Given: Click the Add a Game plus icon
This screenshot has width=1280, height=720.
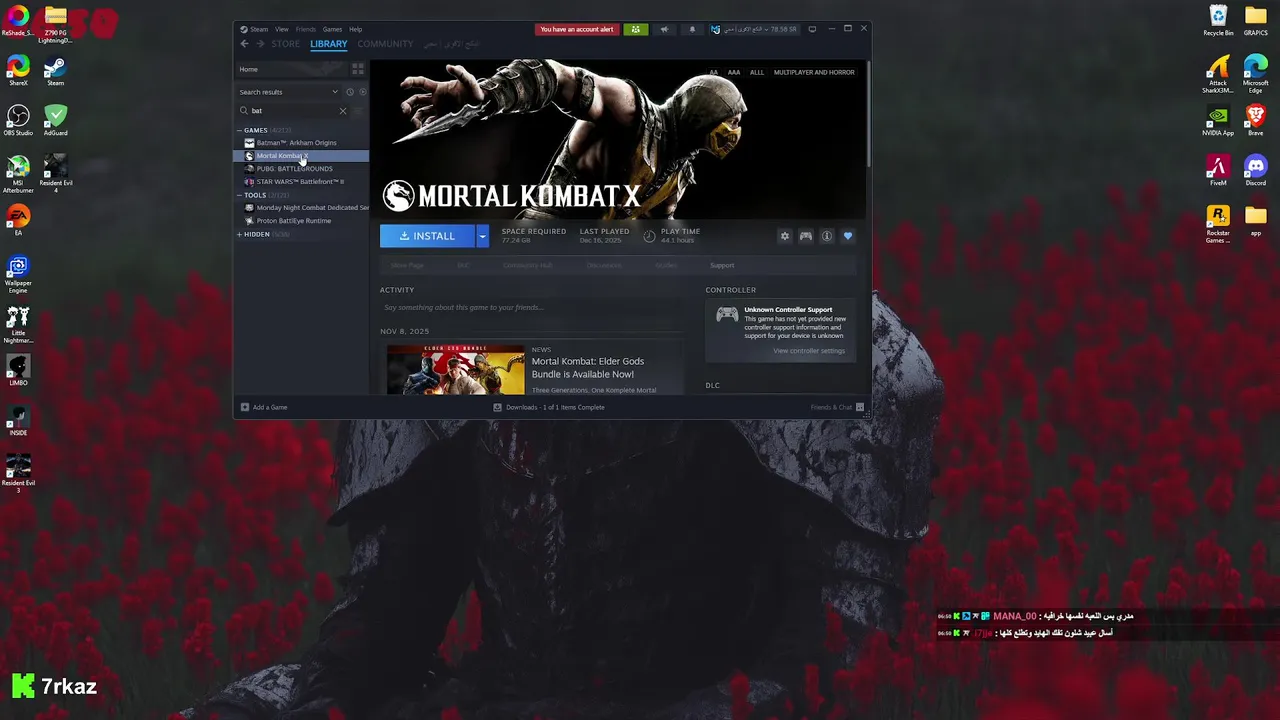Looking at the screenshot, I should 245,407.
